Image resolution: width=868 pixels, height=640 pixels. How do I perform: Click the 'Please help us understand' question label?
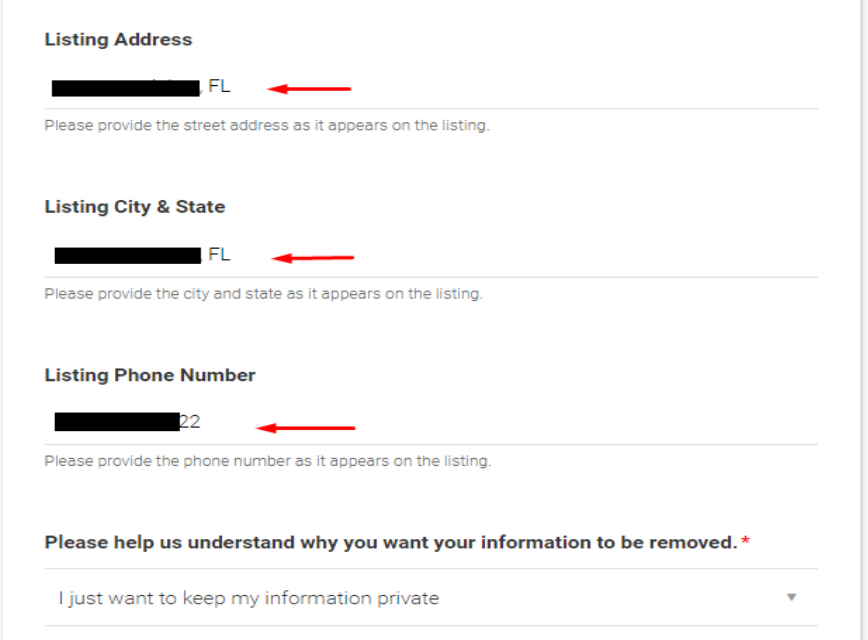tap(390, 543)
